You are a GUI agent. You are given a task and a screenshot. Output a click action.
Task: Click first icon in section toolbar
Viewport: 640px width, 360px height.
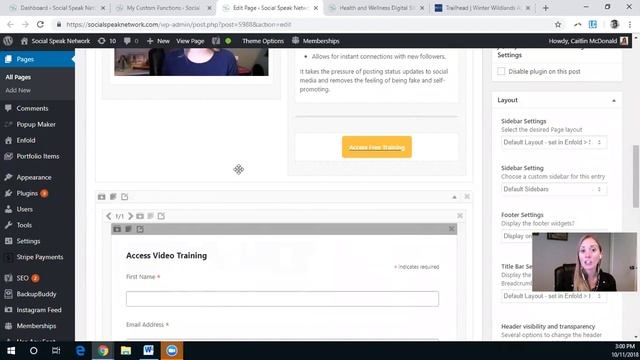coord(102,197)
